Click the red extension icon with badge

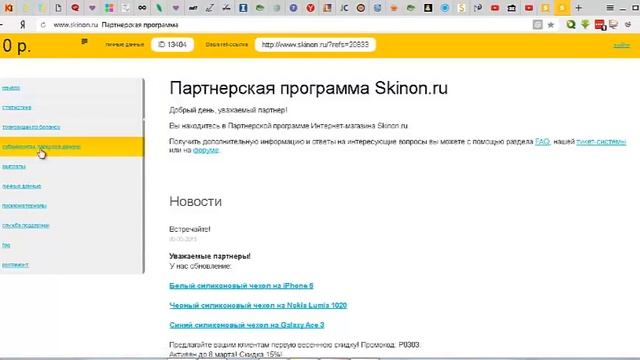600,25
